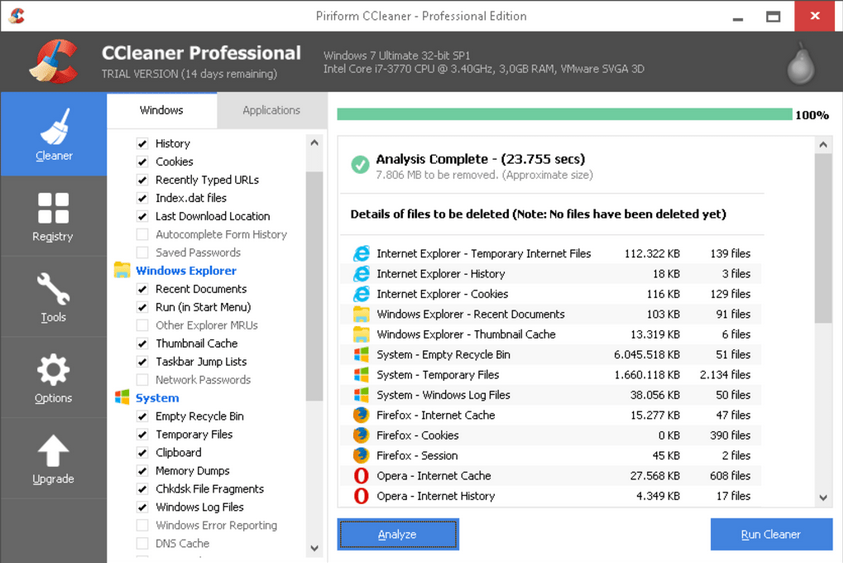Click the green Analysis Complete checkmark icon

360,165
